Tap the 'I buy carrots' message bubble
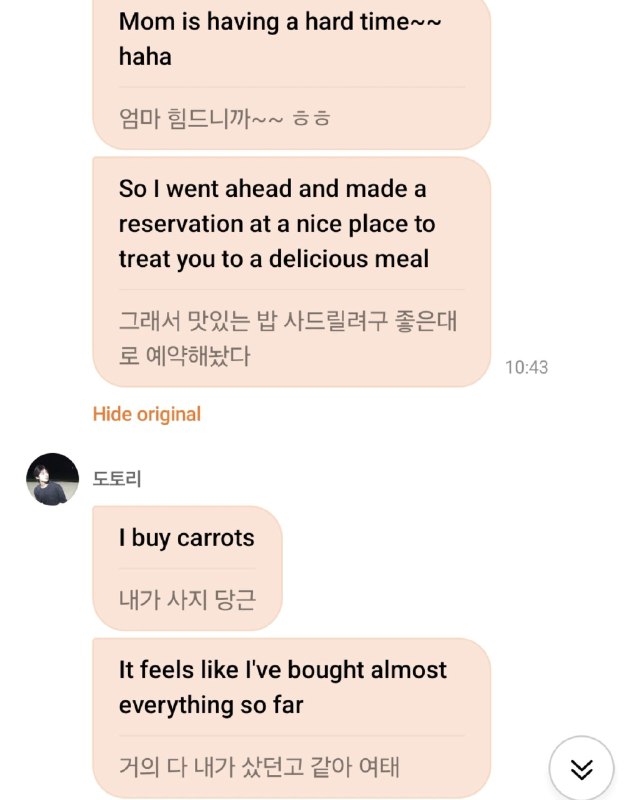 [187, 568]
